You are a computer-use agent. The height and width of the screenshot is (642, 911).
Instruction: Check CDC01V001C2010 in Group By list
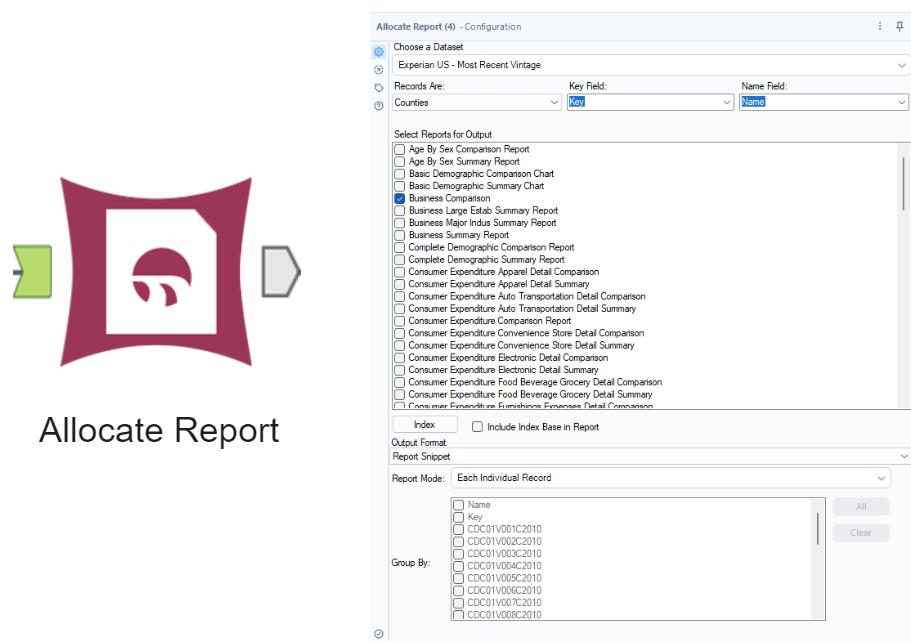[x=458, y=529]
